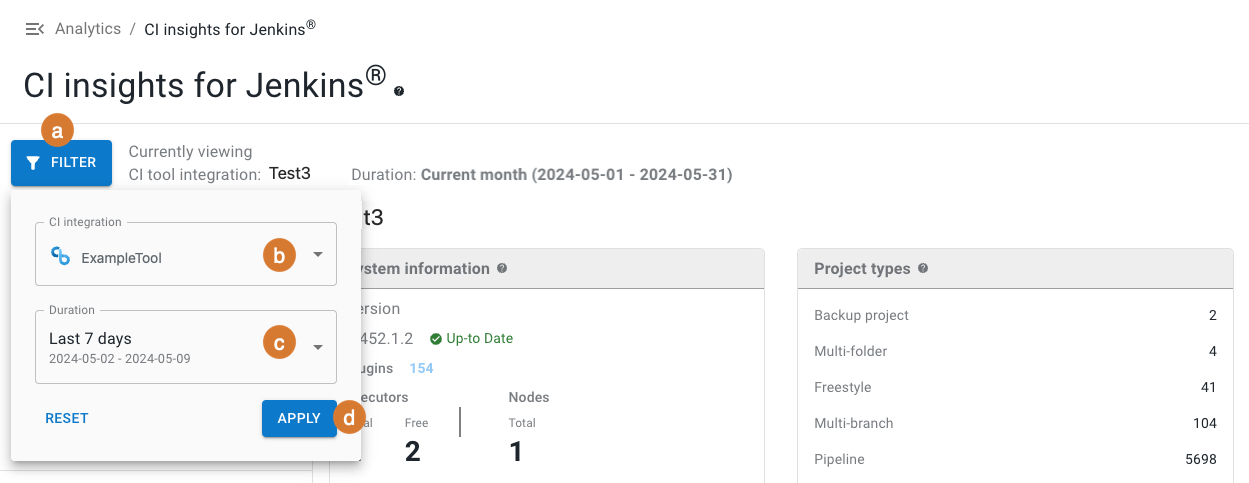The height and width of the screenshot is (483, 1249).
Task: Click the Free executors value 2
Action: [413, 452]
